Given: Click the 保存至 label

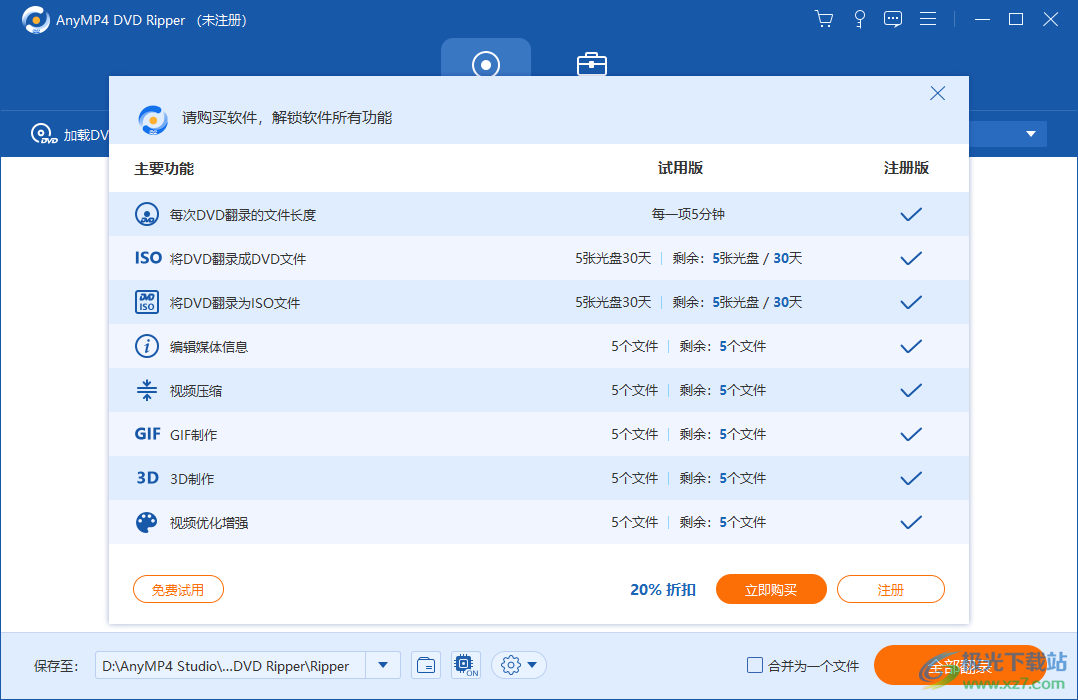Looking at the screenshot, I should [x=56, y=666].
